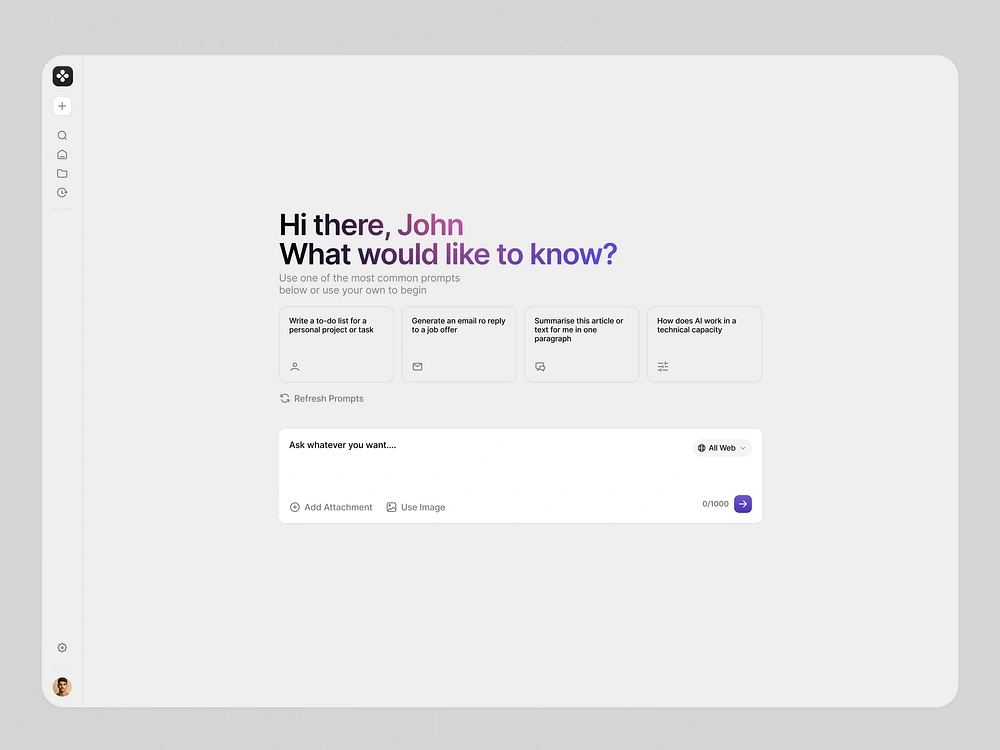The height and width of the screenshot is (750, 1000).
Task: Select the job offer email prompt card
Action: point(459,344)
